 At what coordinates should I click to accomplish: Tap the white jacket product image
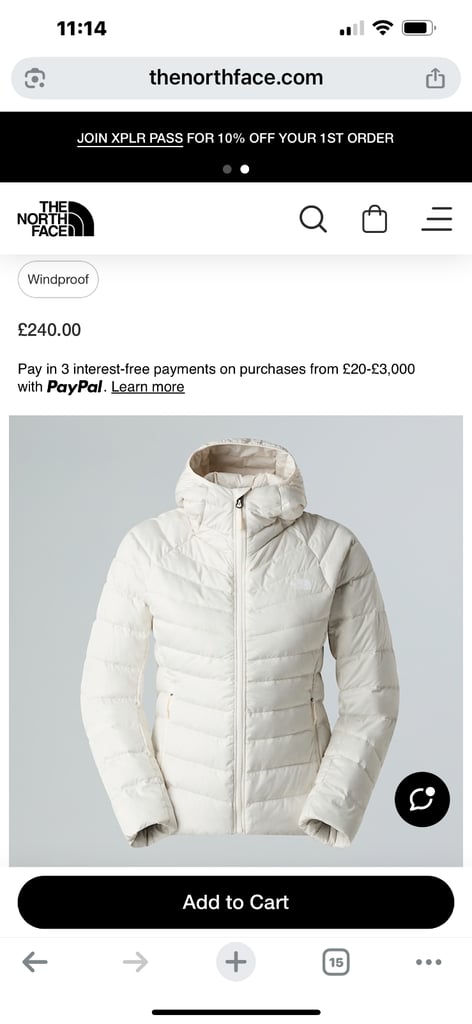click(x=236, y=641)
